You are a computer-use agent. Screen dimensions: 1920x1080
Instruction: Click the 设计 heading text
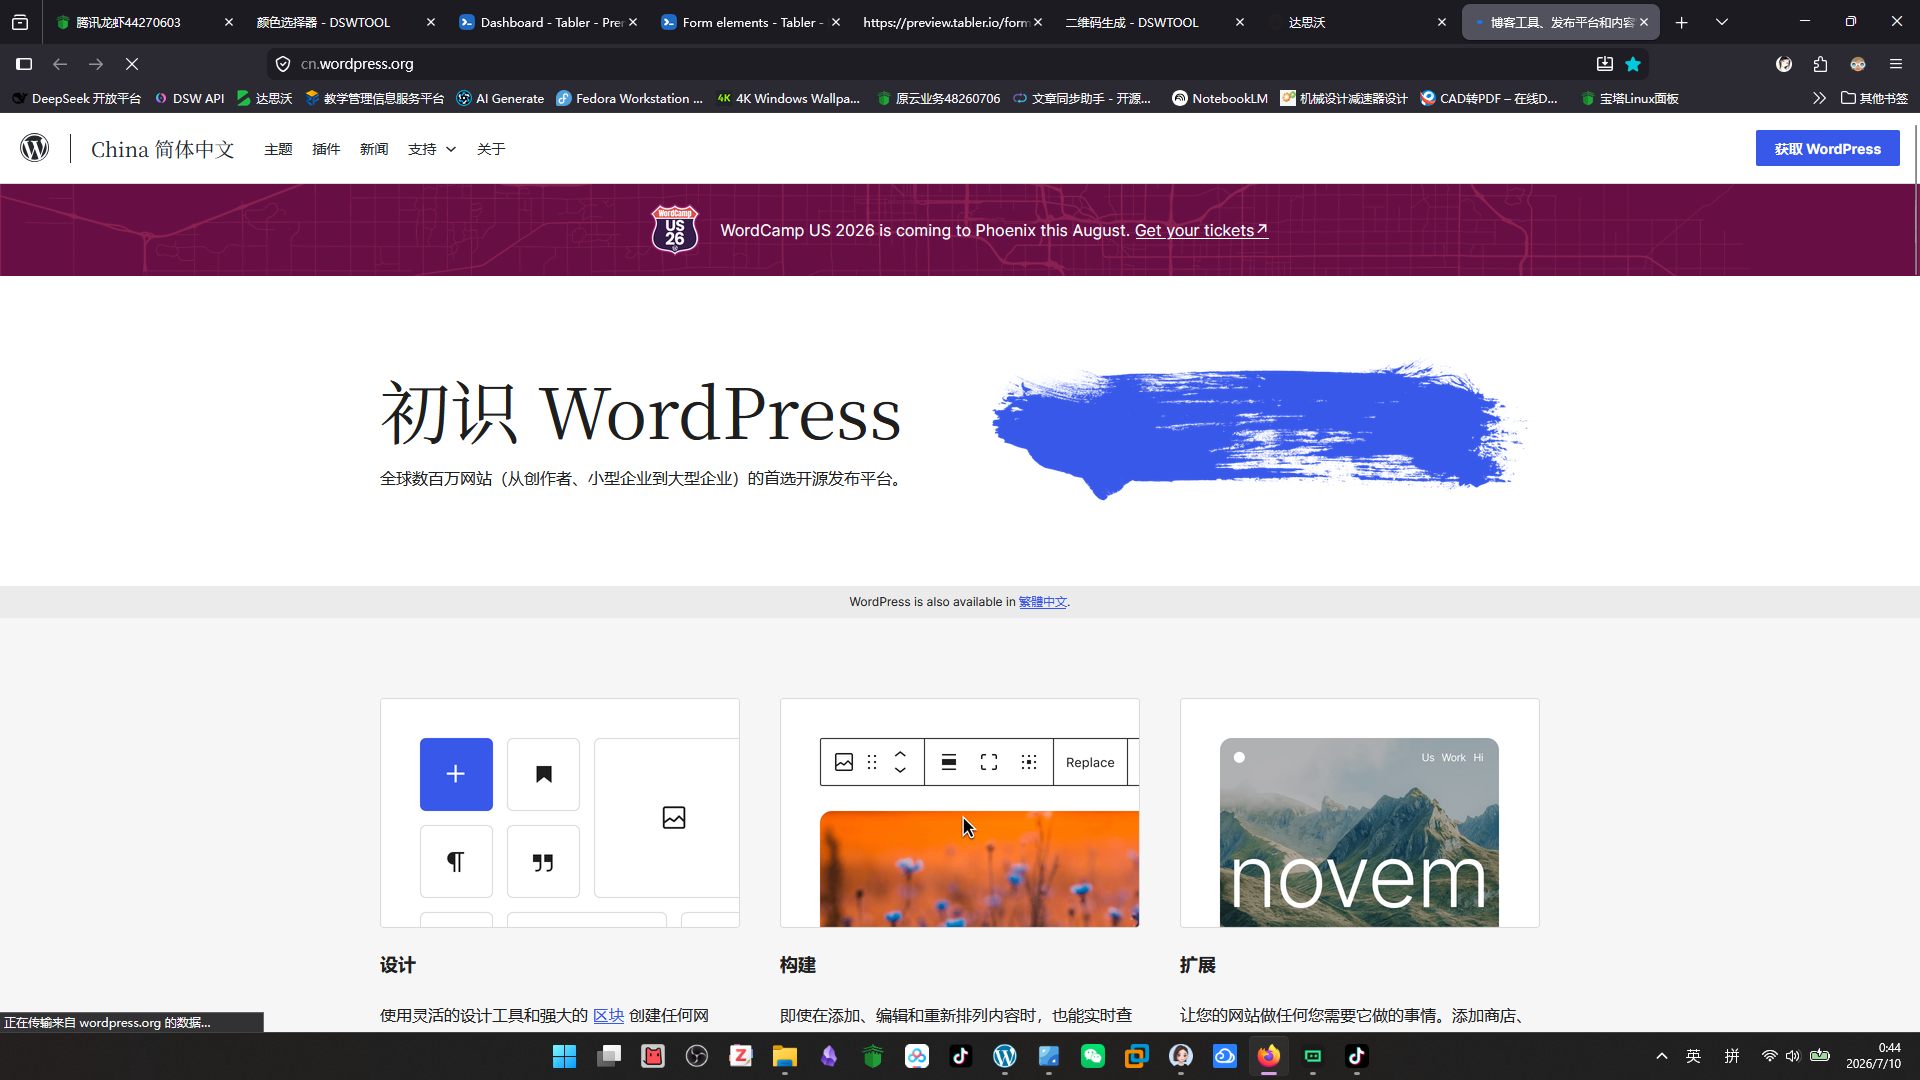point(398,965)
